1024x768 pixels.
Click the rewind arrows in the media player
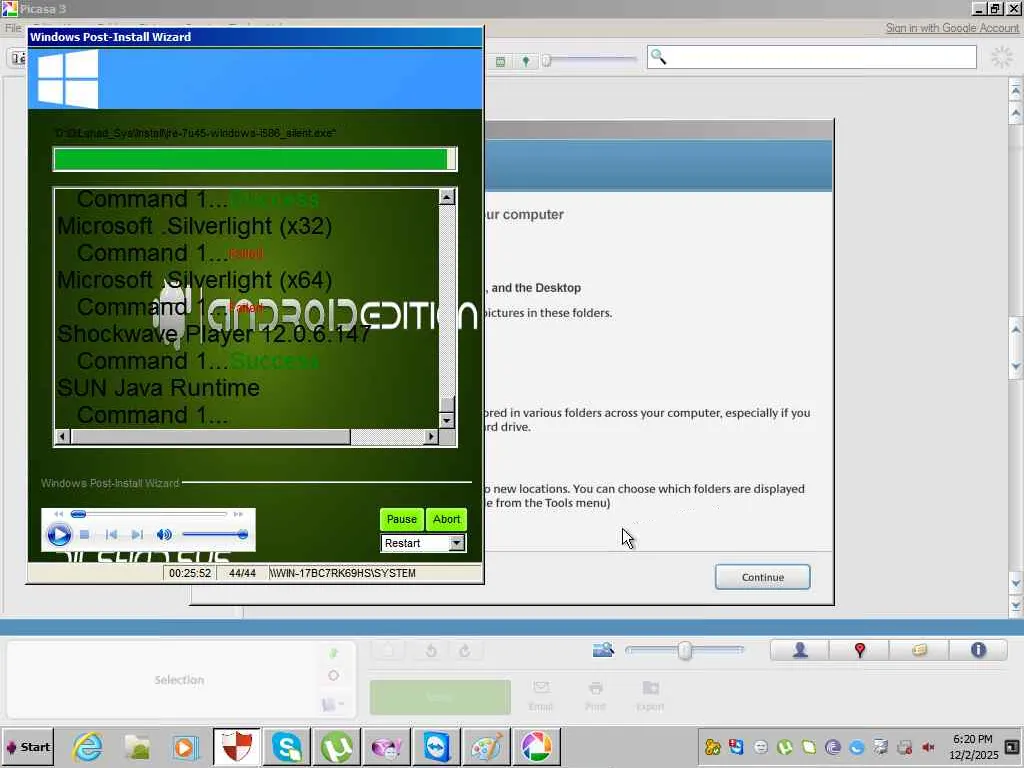[x=59, y=514]
